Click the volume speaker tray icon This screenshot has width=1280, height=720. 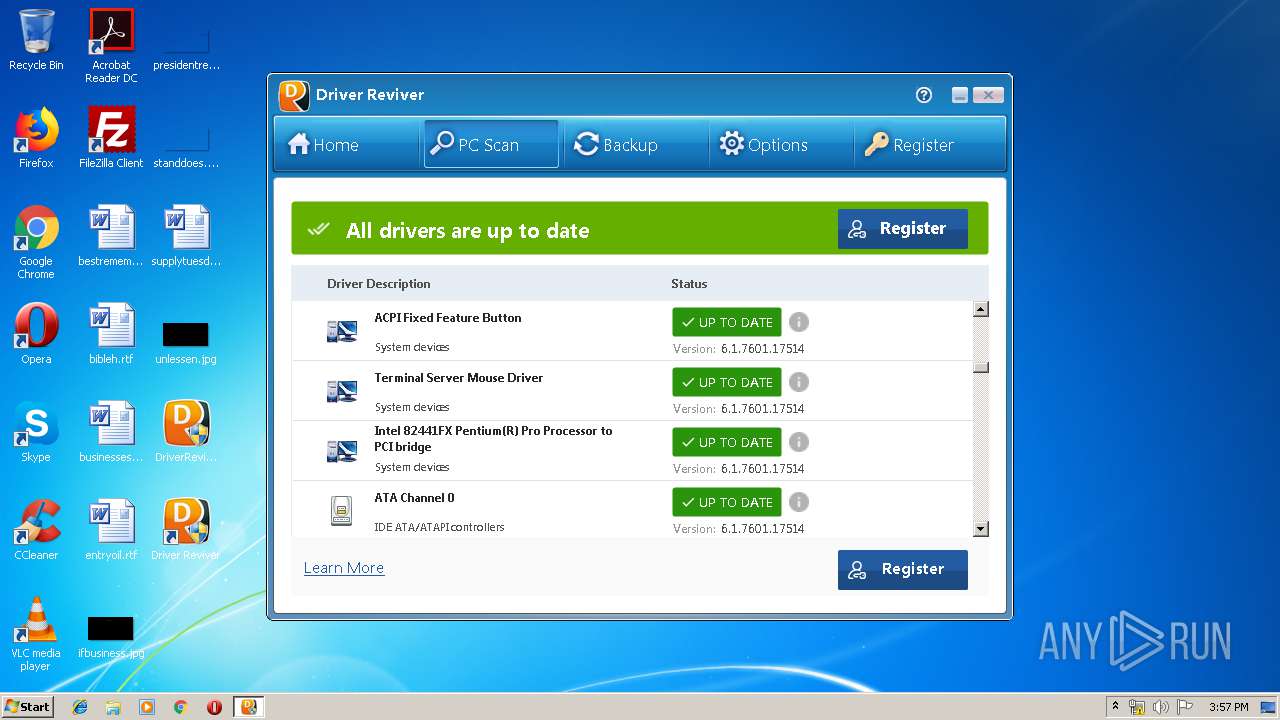1160,707
